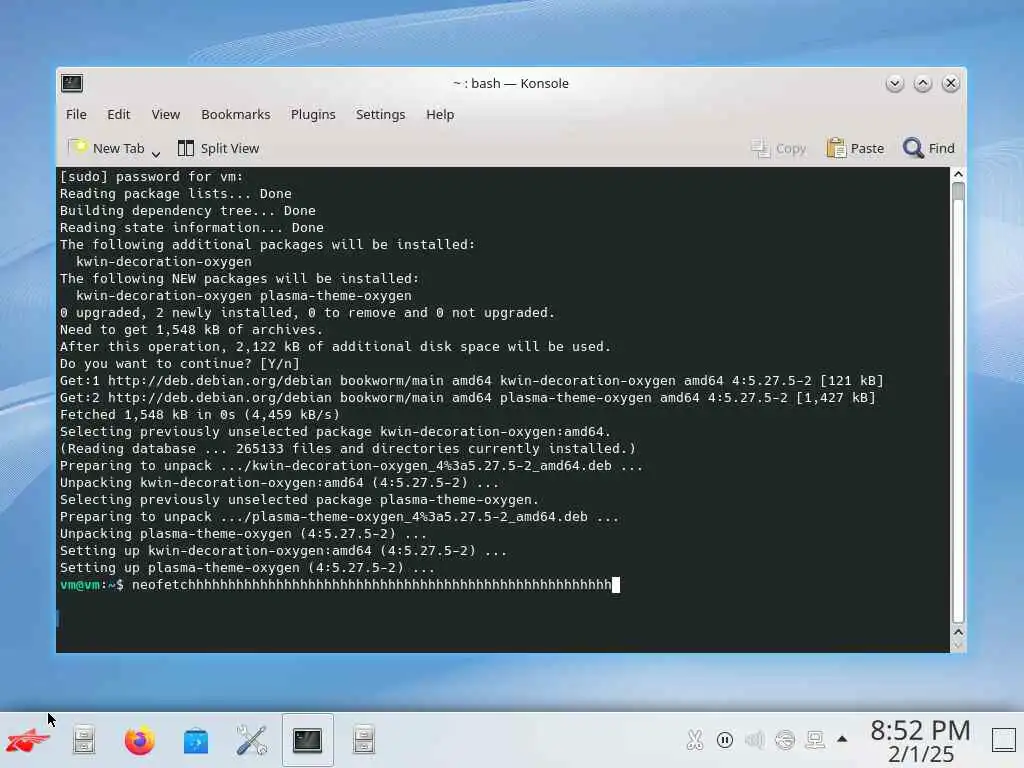This screenshot has width=1024, height=768.
Task: Maximize the Konsole window
Action: [923, 83]
